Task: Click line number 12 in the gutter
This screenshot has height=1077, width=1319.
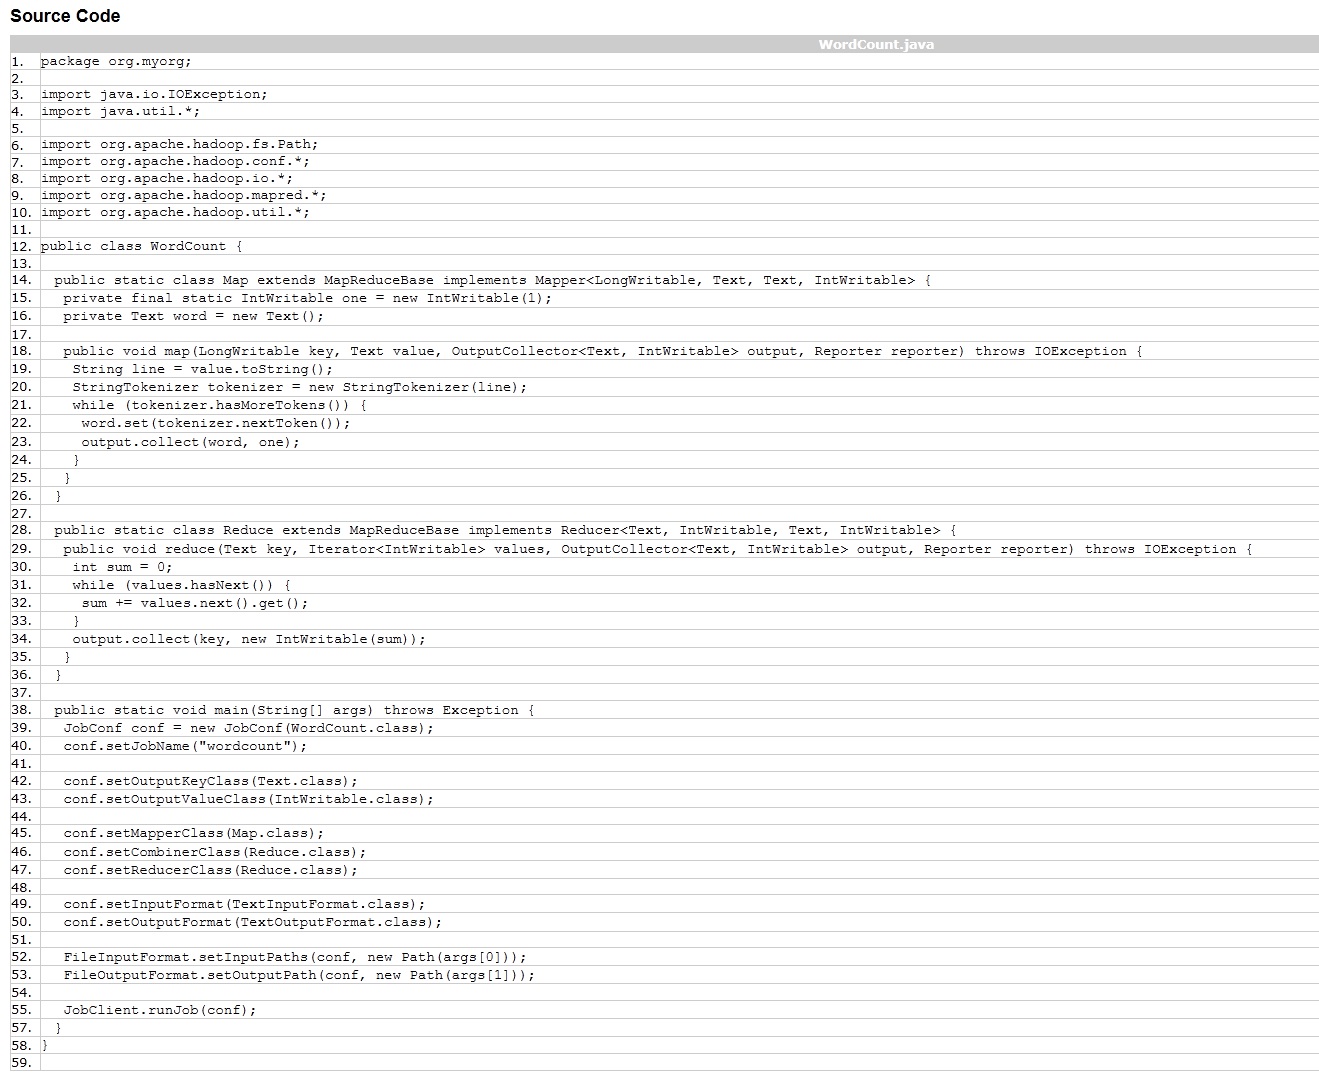Action: point(21,246)
